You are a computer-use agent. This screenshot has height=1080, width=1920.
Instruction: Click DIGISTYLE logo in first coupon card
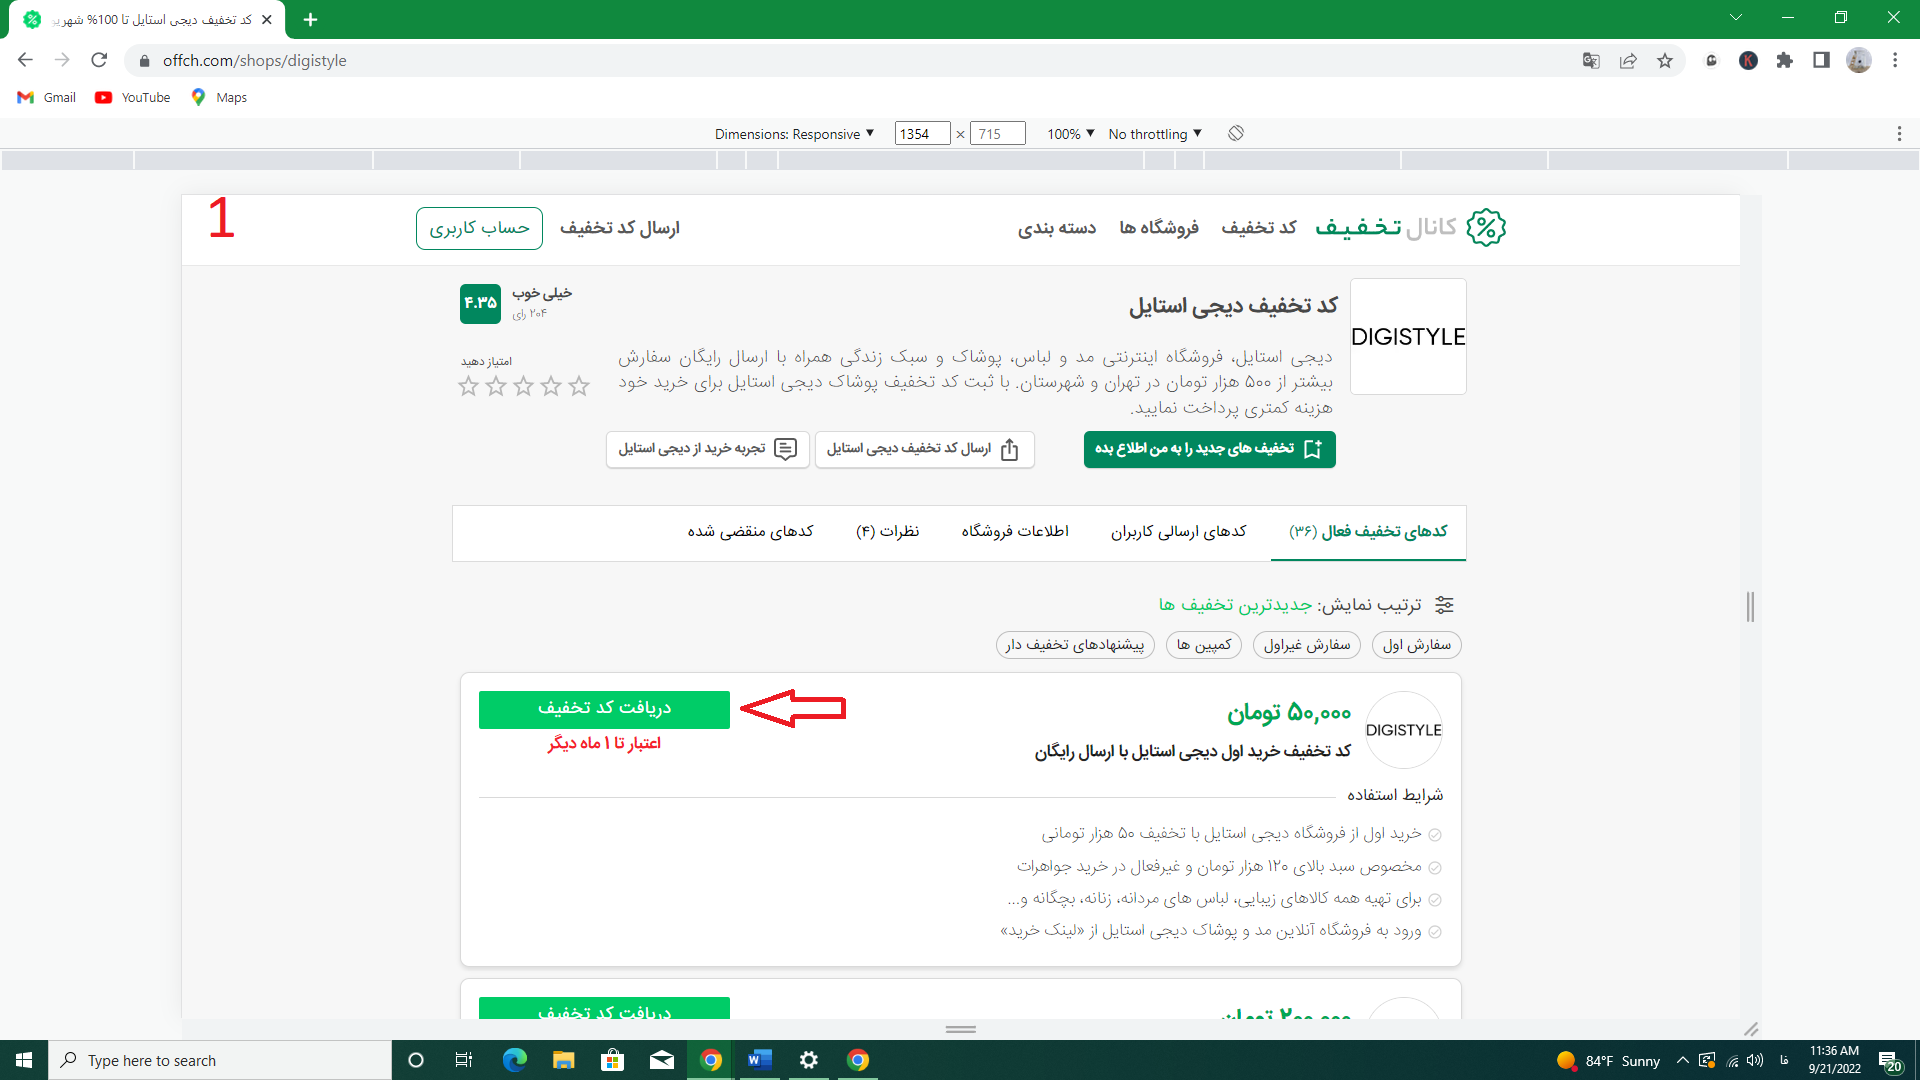tap(1404, 730)
